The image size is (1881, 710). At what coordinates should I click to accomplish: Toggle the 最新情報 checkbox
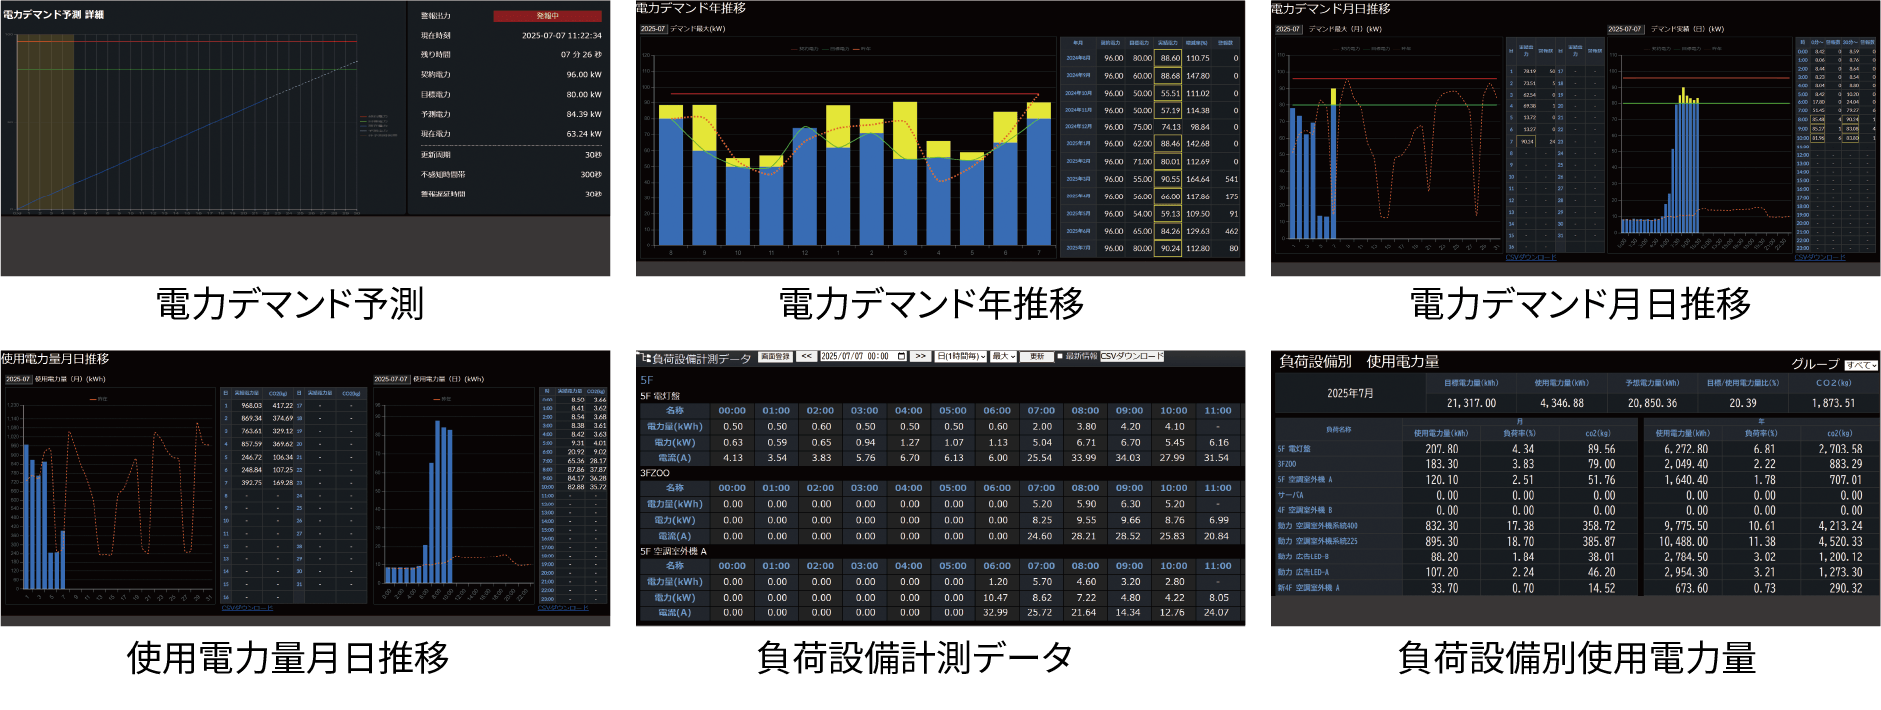point(1060,357)
